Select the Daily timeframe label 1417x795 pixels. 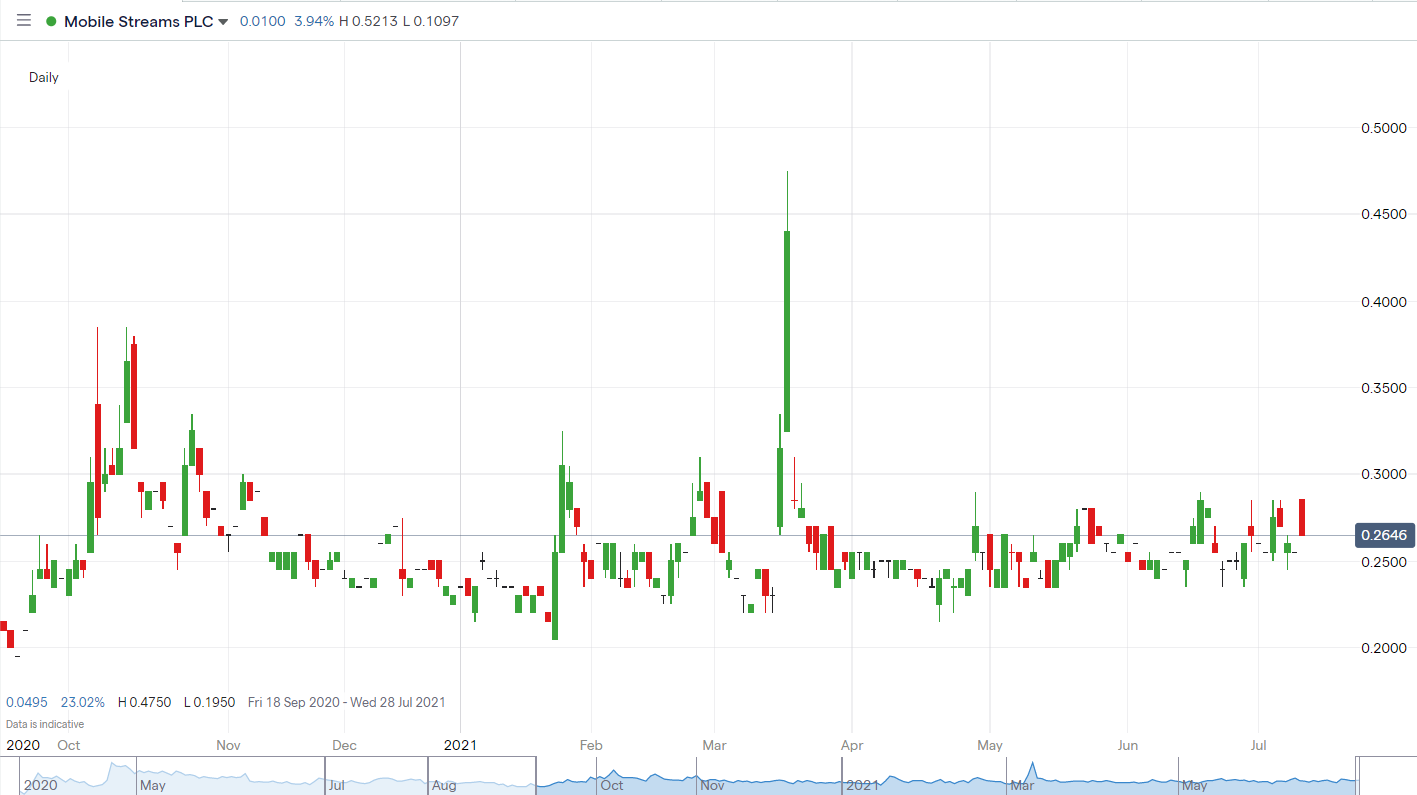pyautogui.click(x=44, y=77)
